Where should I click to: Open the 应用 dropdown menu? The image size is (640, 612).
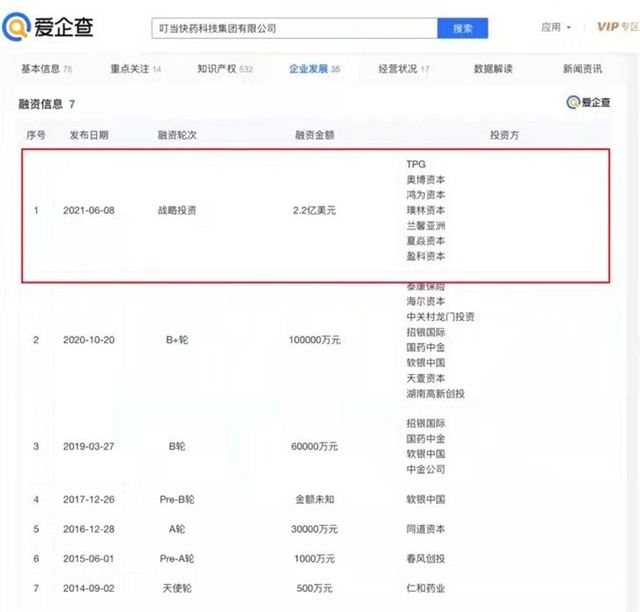tap(556, 27)
